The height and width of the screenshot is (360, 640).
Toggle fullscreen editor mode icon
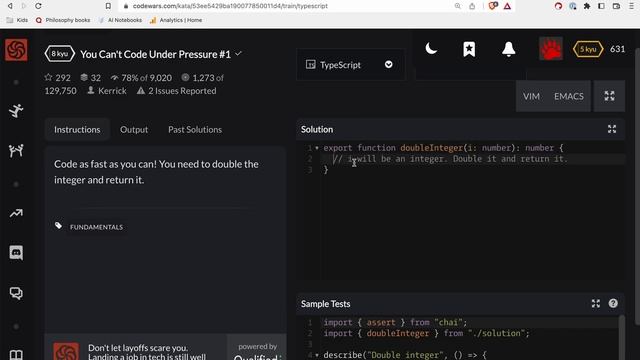click(x=609, y=96)
